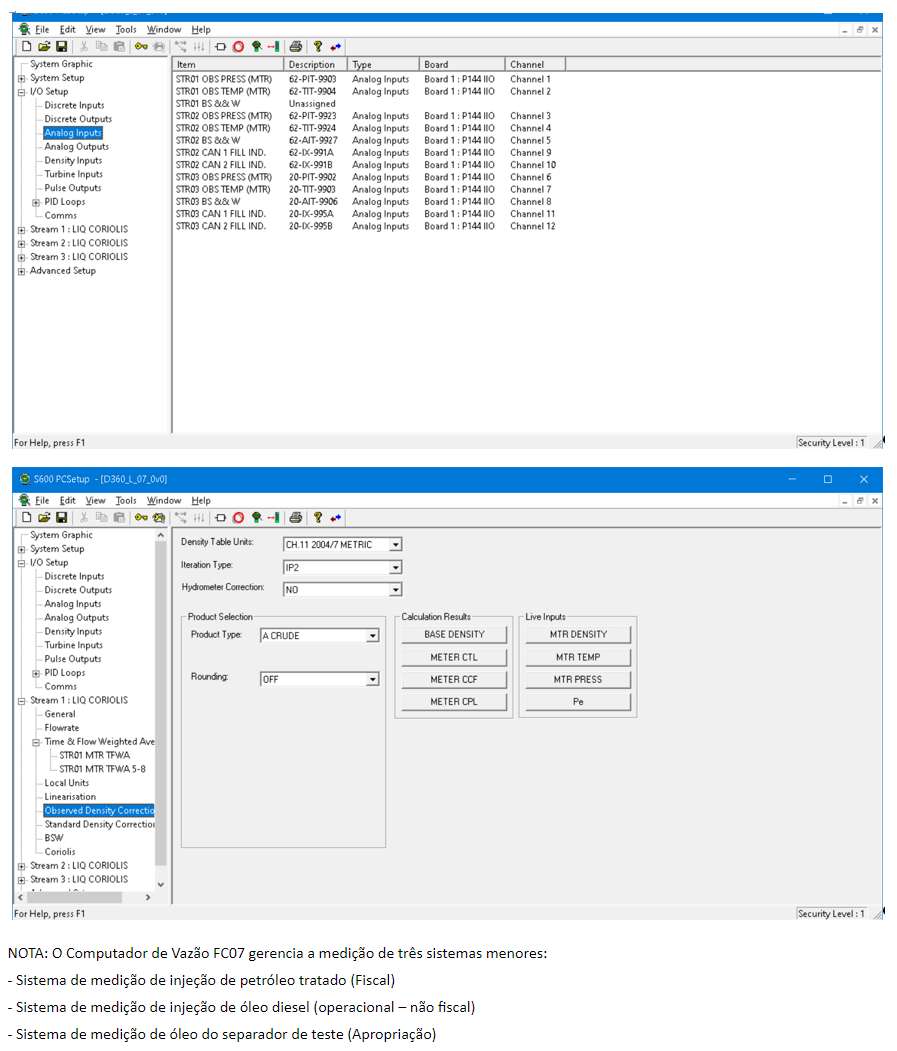Click yellow question mark help icon, Analog Inputs window
Image resolution: width=897 pixels, height=1051 pixels.
pos(318,47)
